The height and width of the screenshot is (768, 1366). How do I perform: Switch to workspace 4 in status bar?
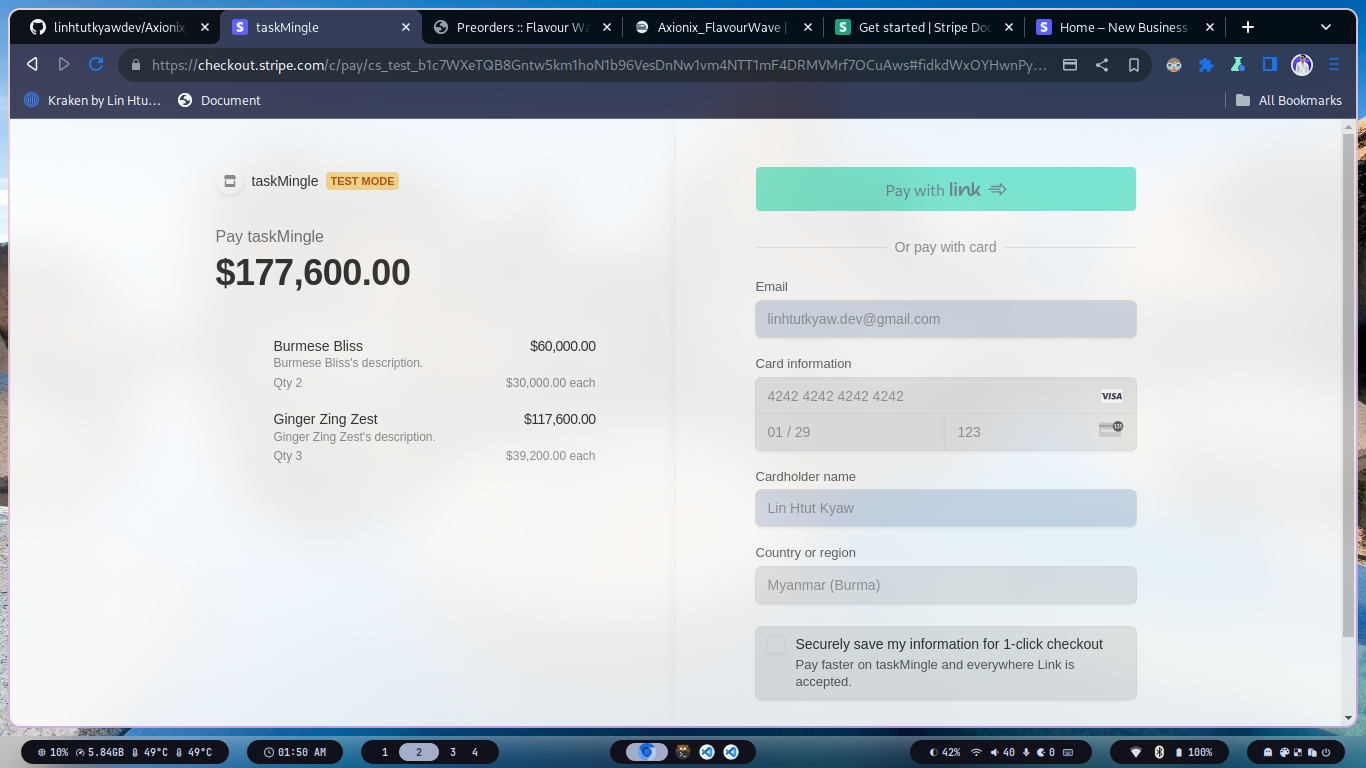pyautogui.click(x=475, y=752)
